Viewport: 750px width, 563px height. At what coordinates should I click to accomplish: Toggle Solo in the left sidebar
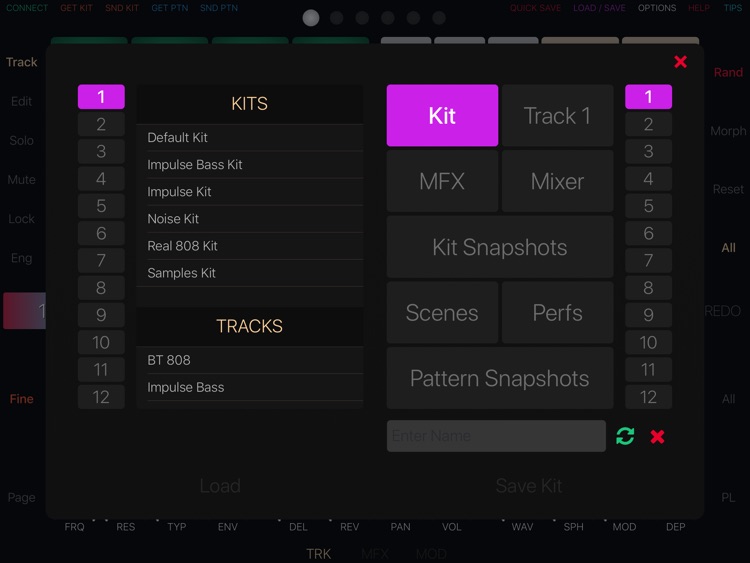click(x=22, y=140)
